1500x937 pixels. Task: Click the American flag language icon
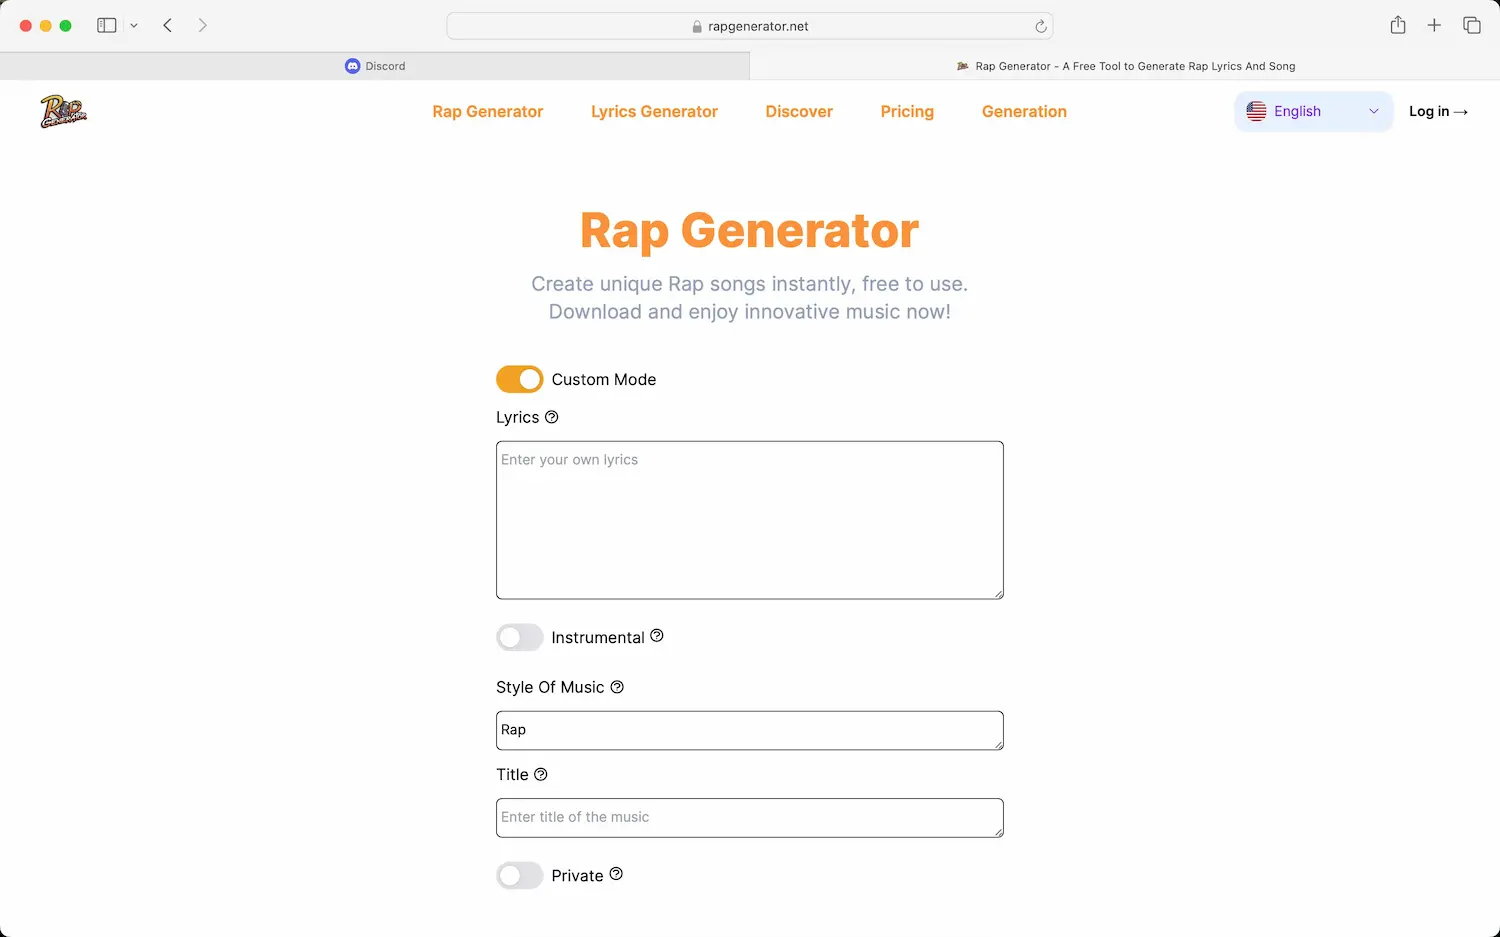pyautogui.click(x=1257, y=111)
